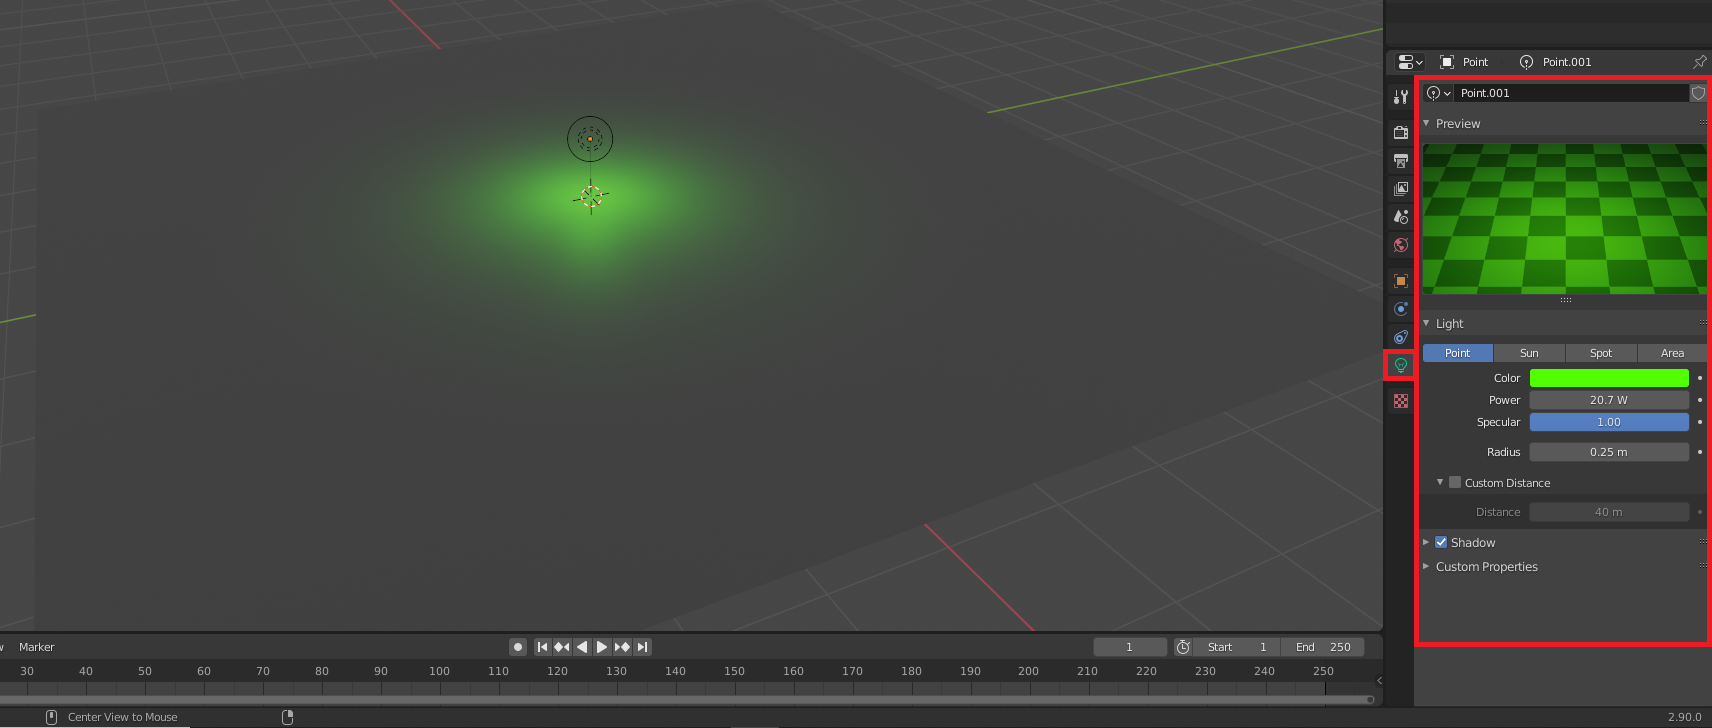Click the animate dot next to Color
Screen dimensions: 1712x728
tap(1699, 378)
